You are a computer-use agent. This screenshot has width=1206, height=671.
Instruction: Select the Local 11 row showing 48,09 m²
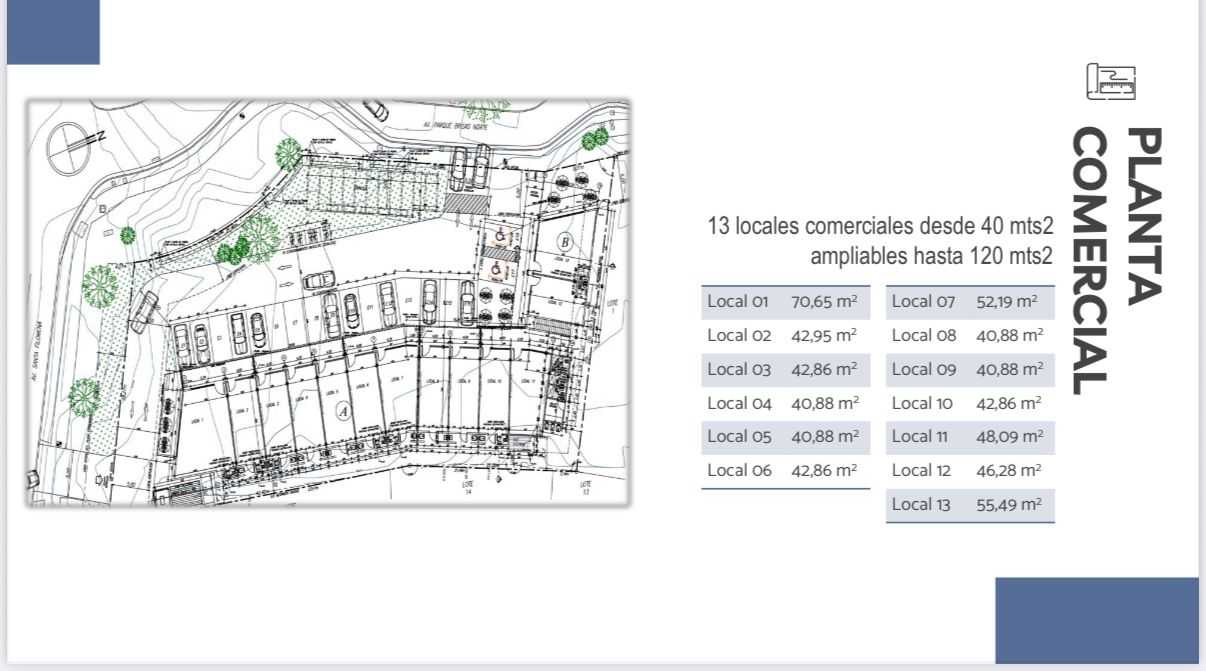tap(968, 436)
